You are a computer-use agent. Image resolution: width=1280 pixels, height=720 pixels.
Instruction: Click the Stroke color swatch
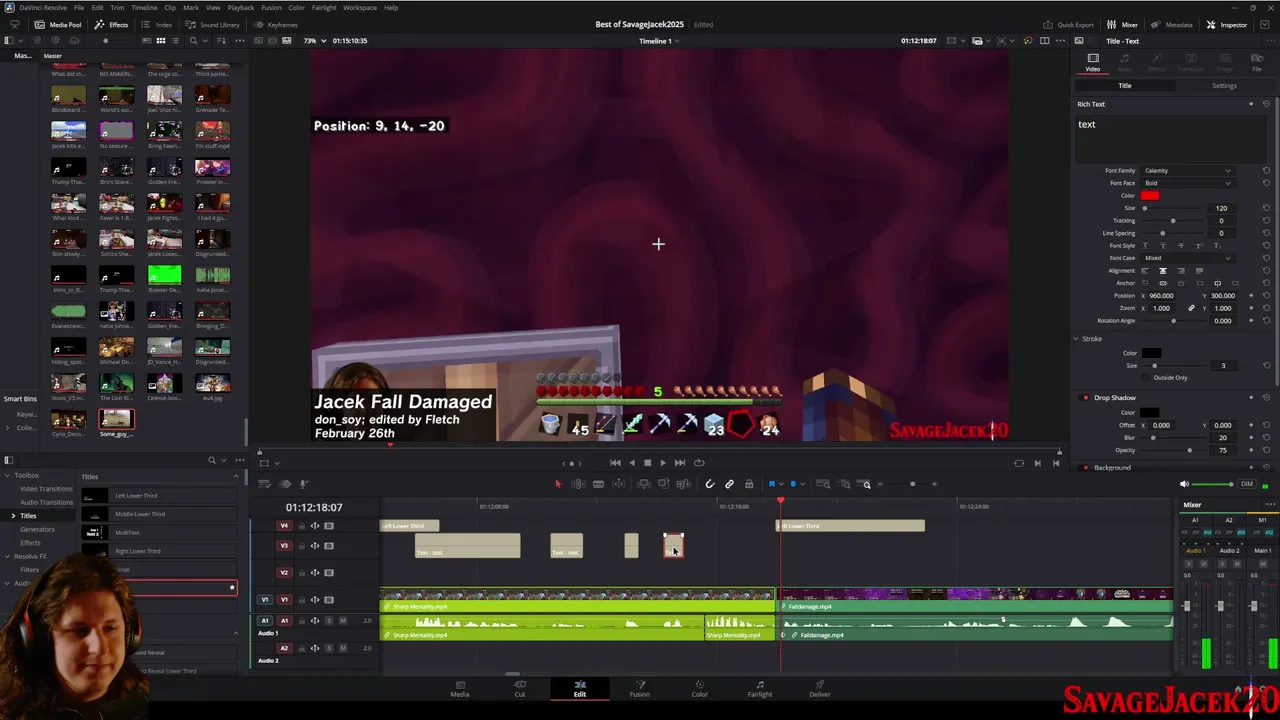click(1151, 353)
